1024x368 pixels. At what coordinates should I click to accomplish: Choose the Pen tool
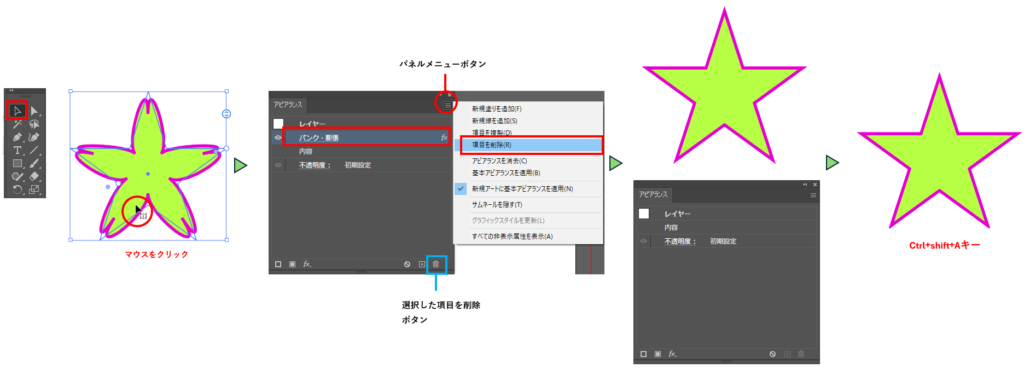(x=18, y=137)
